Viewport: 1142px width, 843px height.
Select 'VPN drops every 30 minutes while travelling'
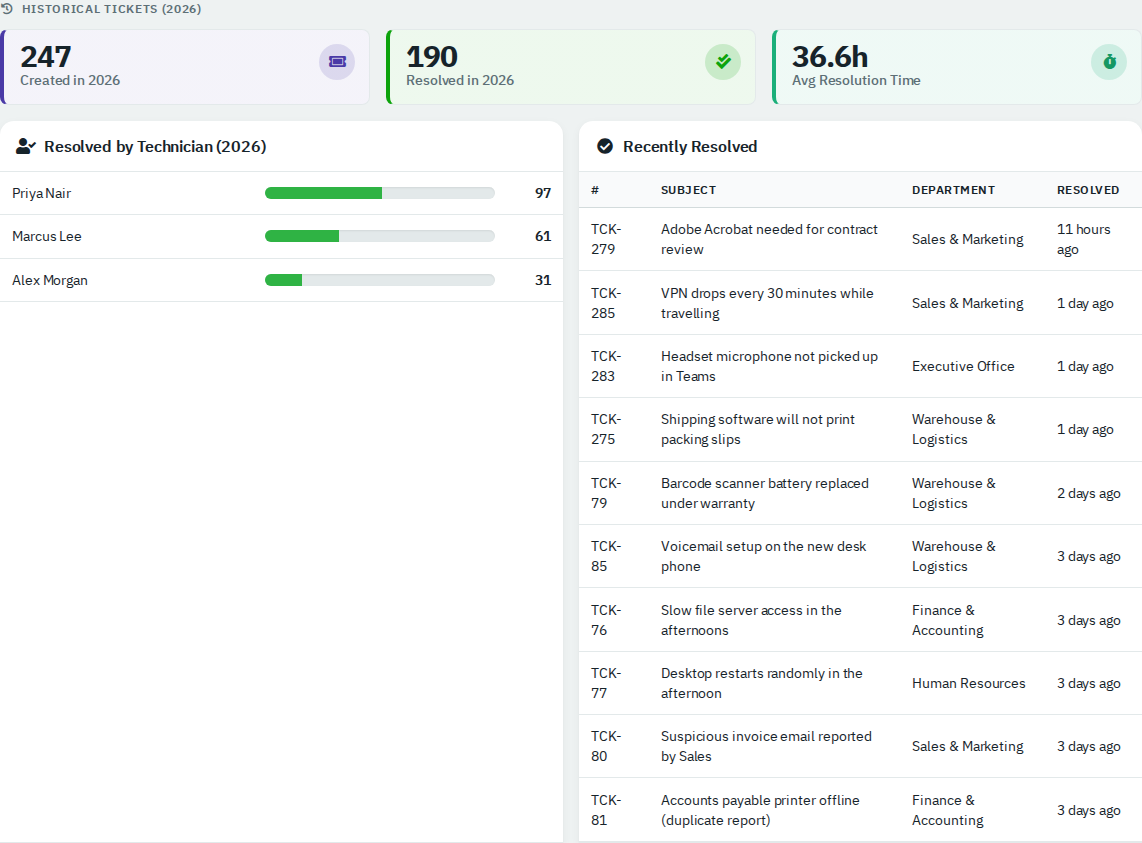click(x=767, y=303)
